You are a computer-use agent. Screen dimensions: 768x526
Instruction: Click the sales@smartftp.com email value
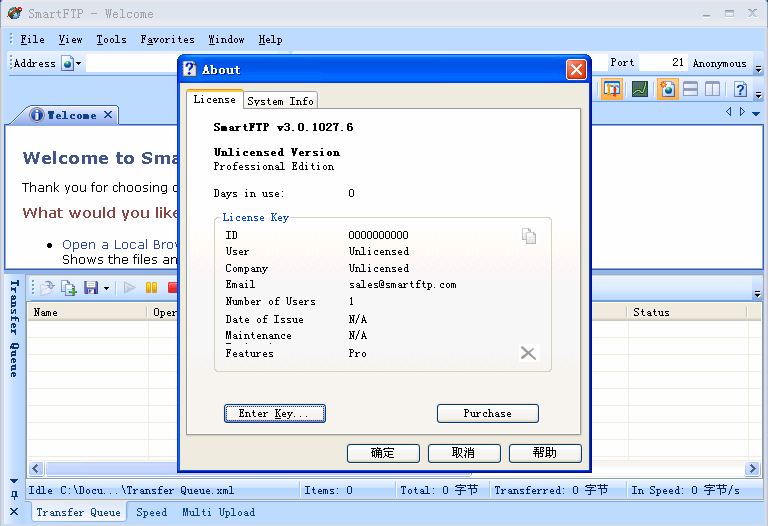tap(402, 285)
